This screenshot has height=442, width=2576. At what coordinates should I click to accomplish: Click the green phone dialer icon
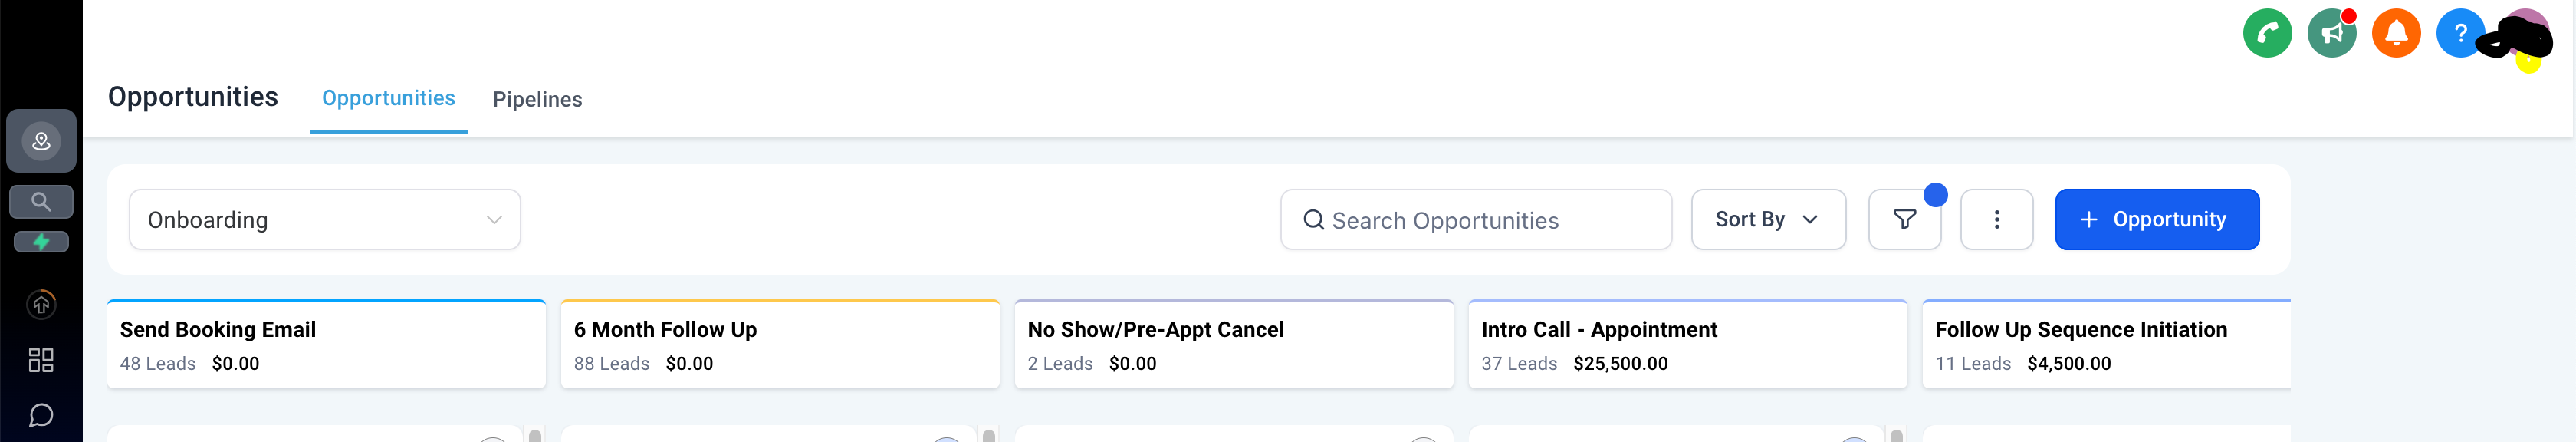2267,34
